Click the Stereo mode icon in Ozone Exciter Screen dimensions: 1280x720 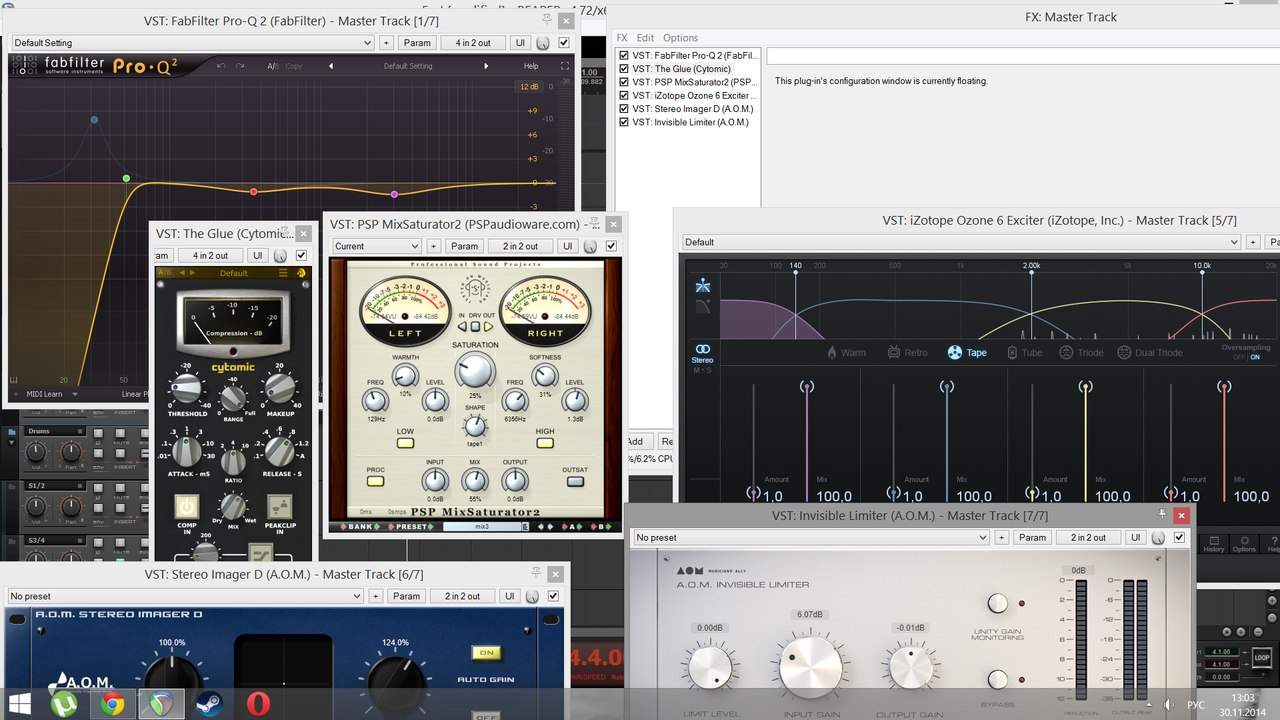pyautogui.click(x=702, y=350)
